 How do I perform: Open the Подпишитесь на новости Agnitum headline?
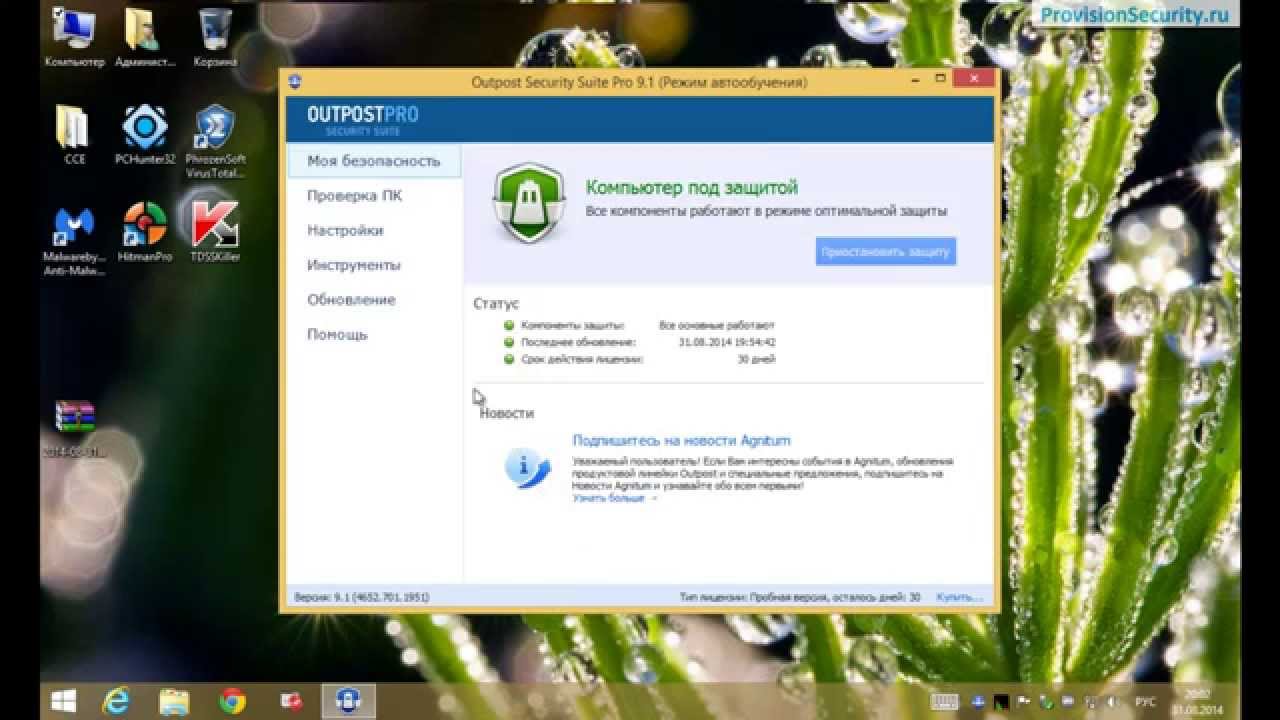pyautogui.click(x=682, y=440)
